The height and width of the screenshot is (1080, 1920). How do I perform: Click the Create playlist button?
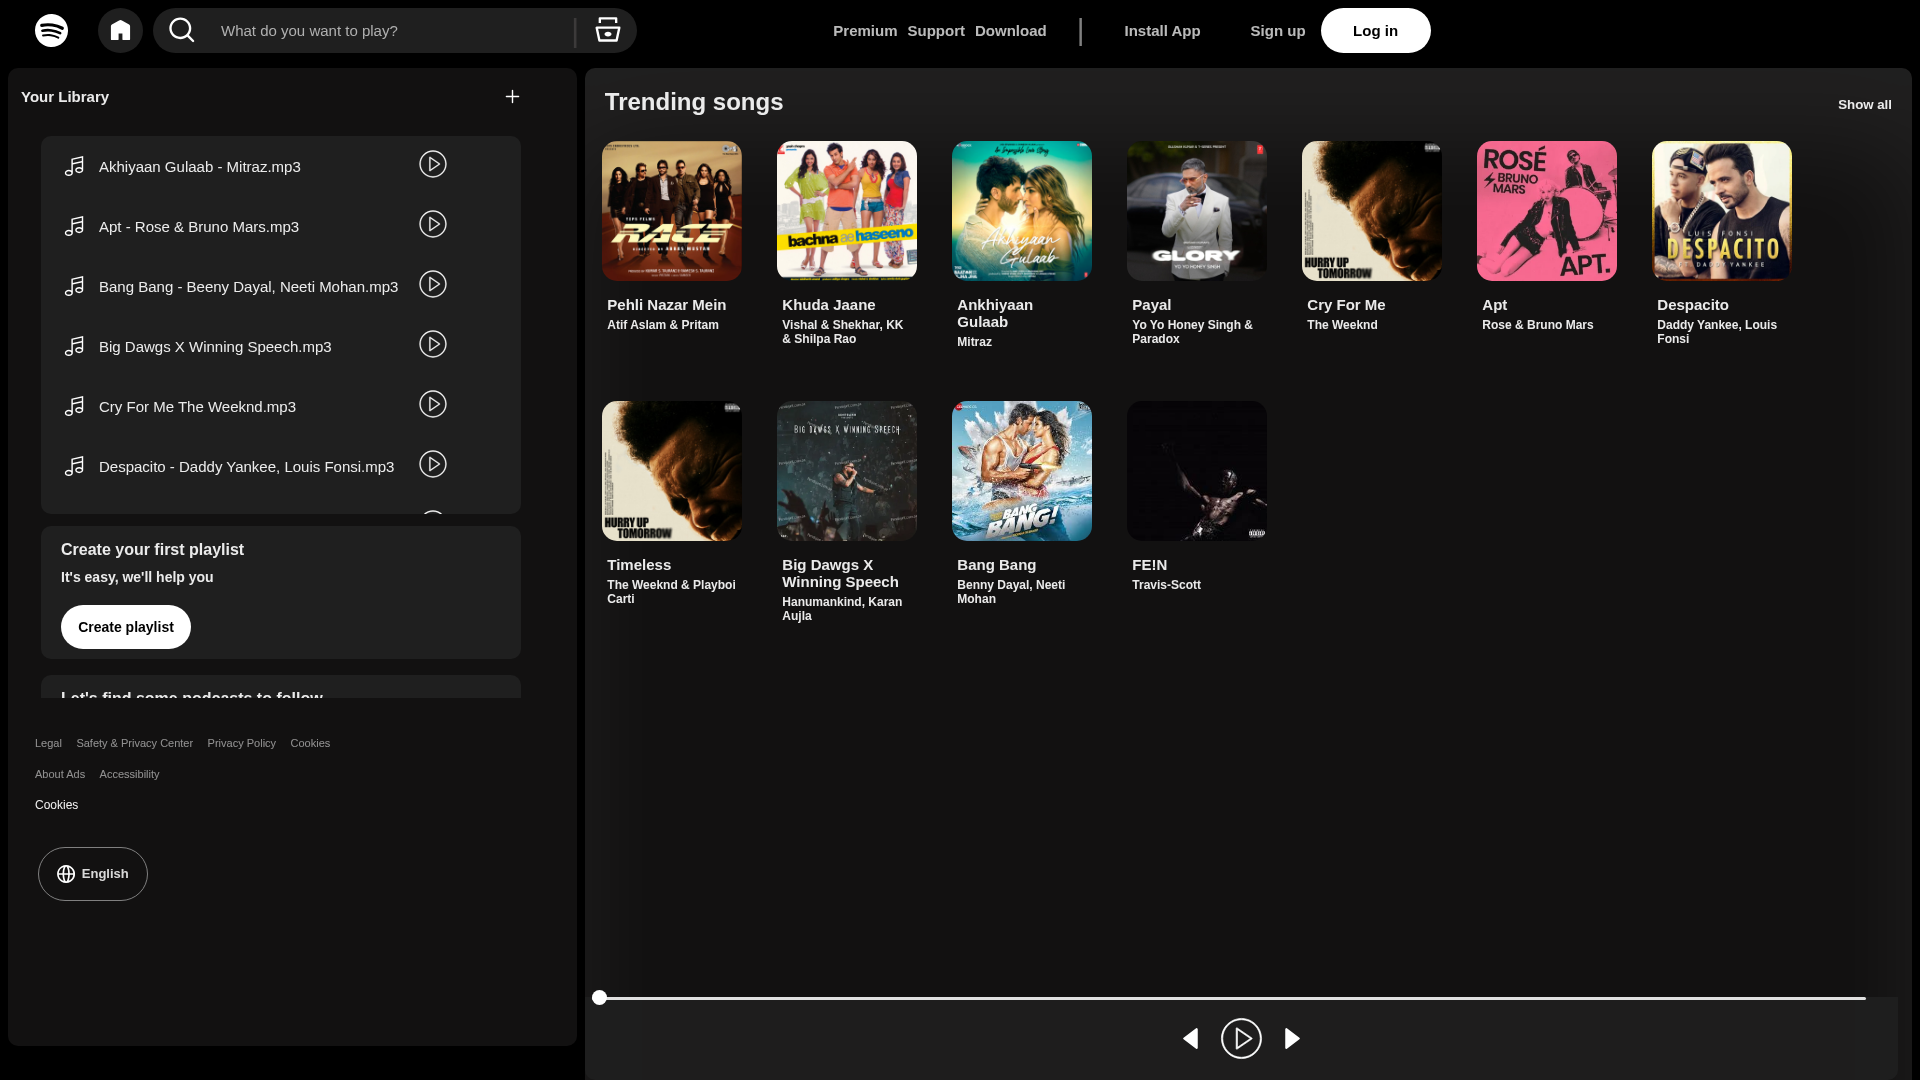tap(126, 627)
